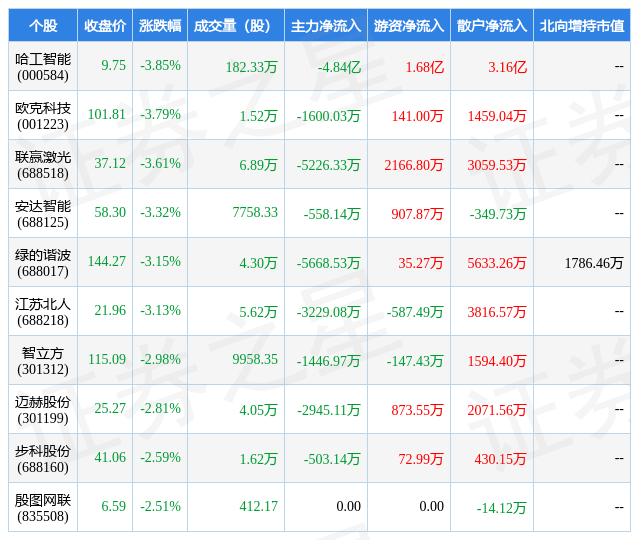
Task: Click hot money inflow 2166.80万
Action: click(x=414, y=165)
